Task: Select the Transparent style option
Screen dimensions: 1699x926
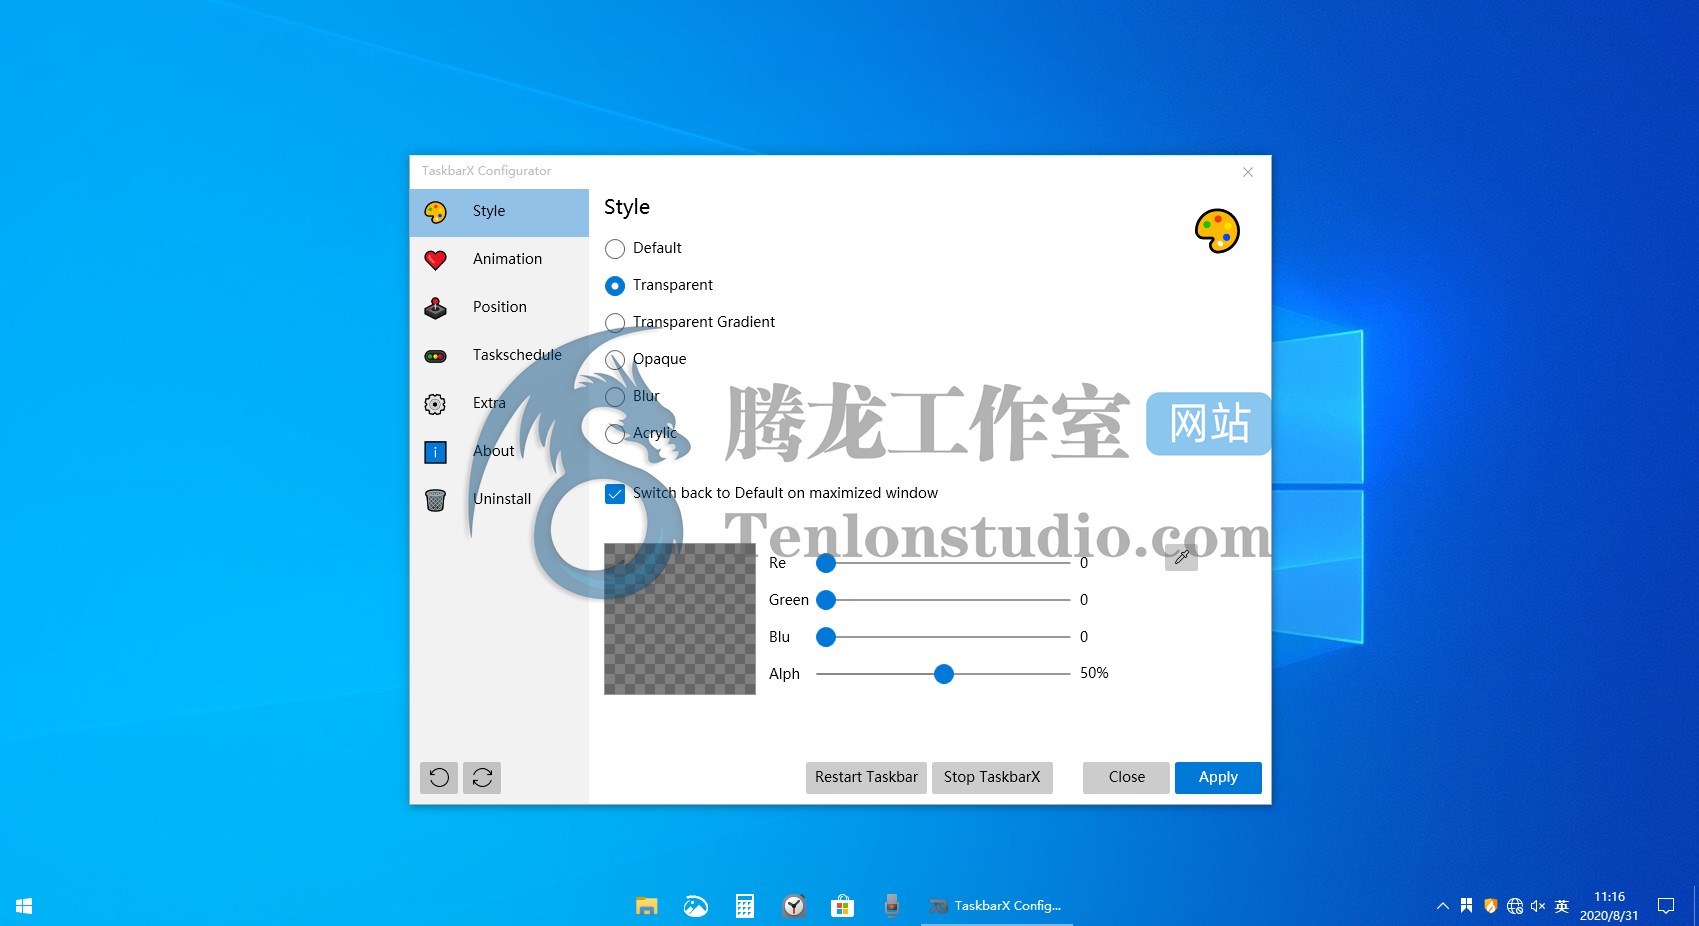Action: (615, 286)
